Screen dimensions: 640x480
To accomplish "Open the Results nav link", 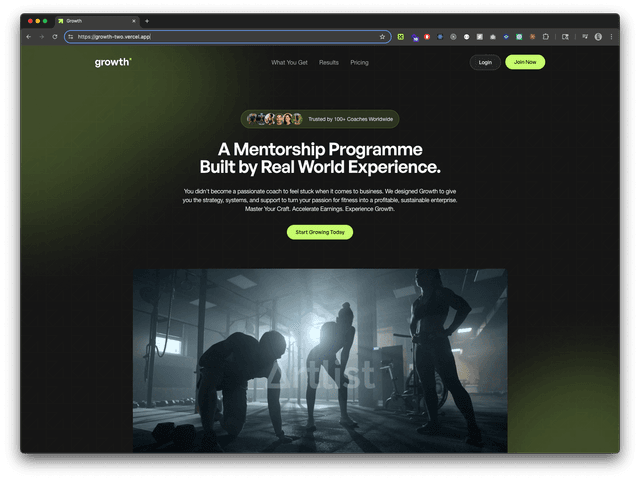I will 329,62.
